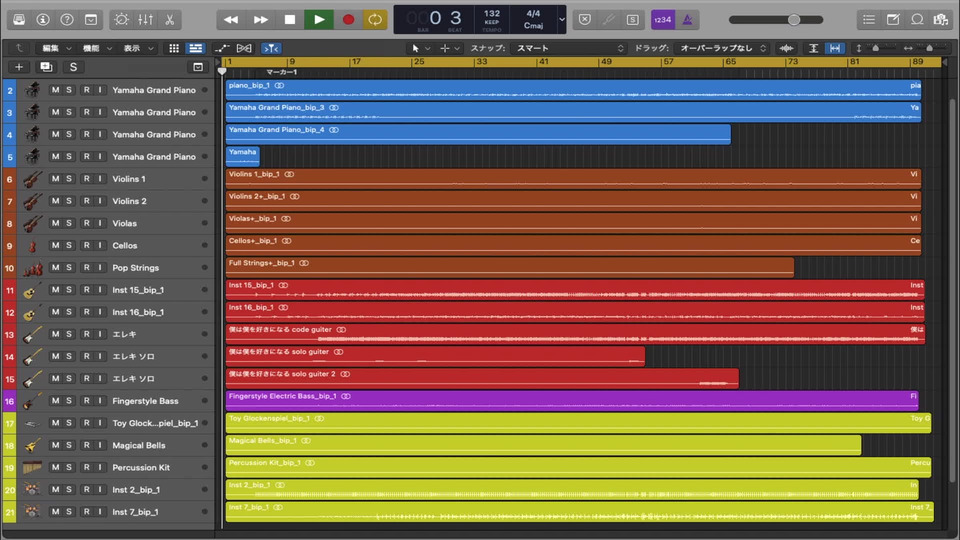This screenshot has height=540, width=960.
Task: Click the marker マーカー1
Action: pos(281,72)
